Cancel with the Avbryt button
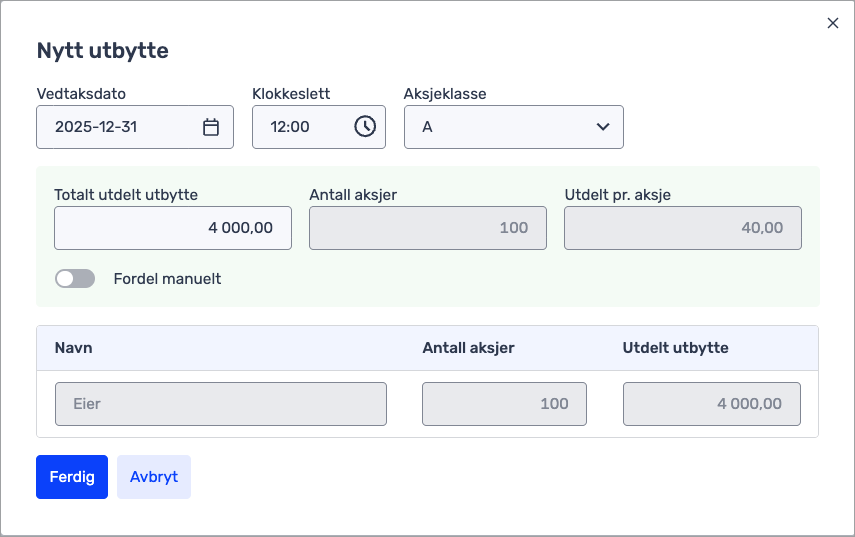 point(154,477)
